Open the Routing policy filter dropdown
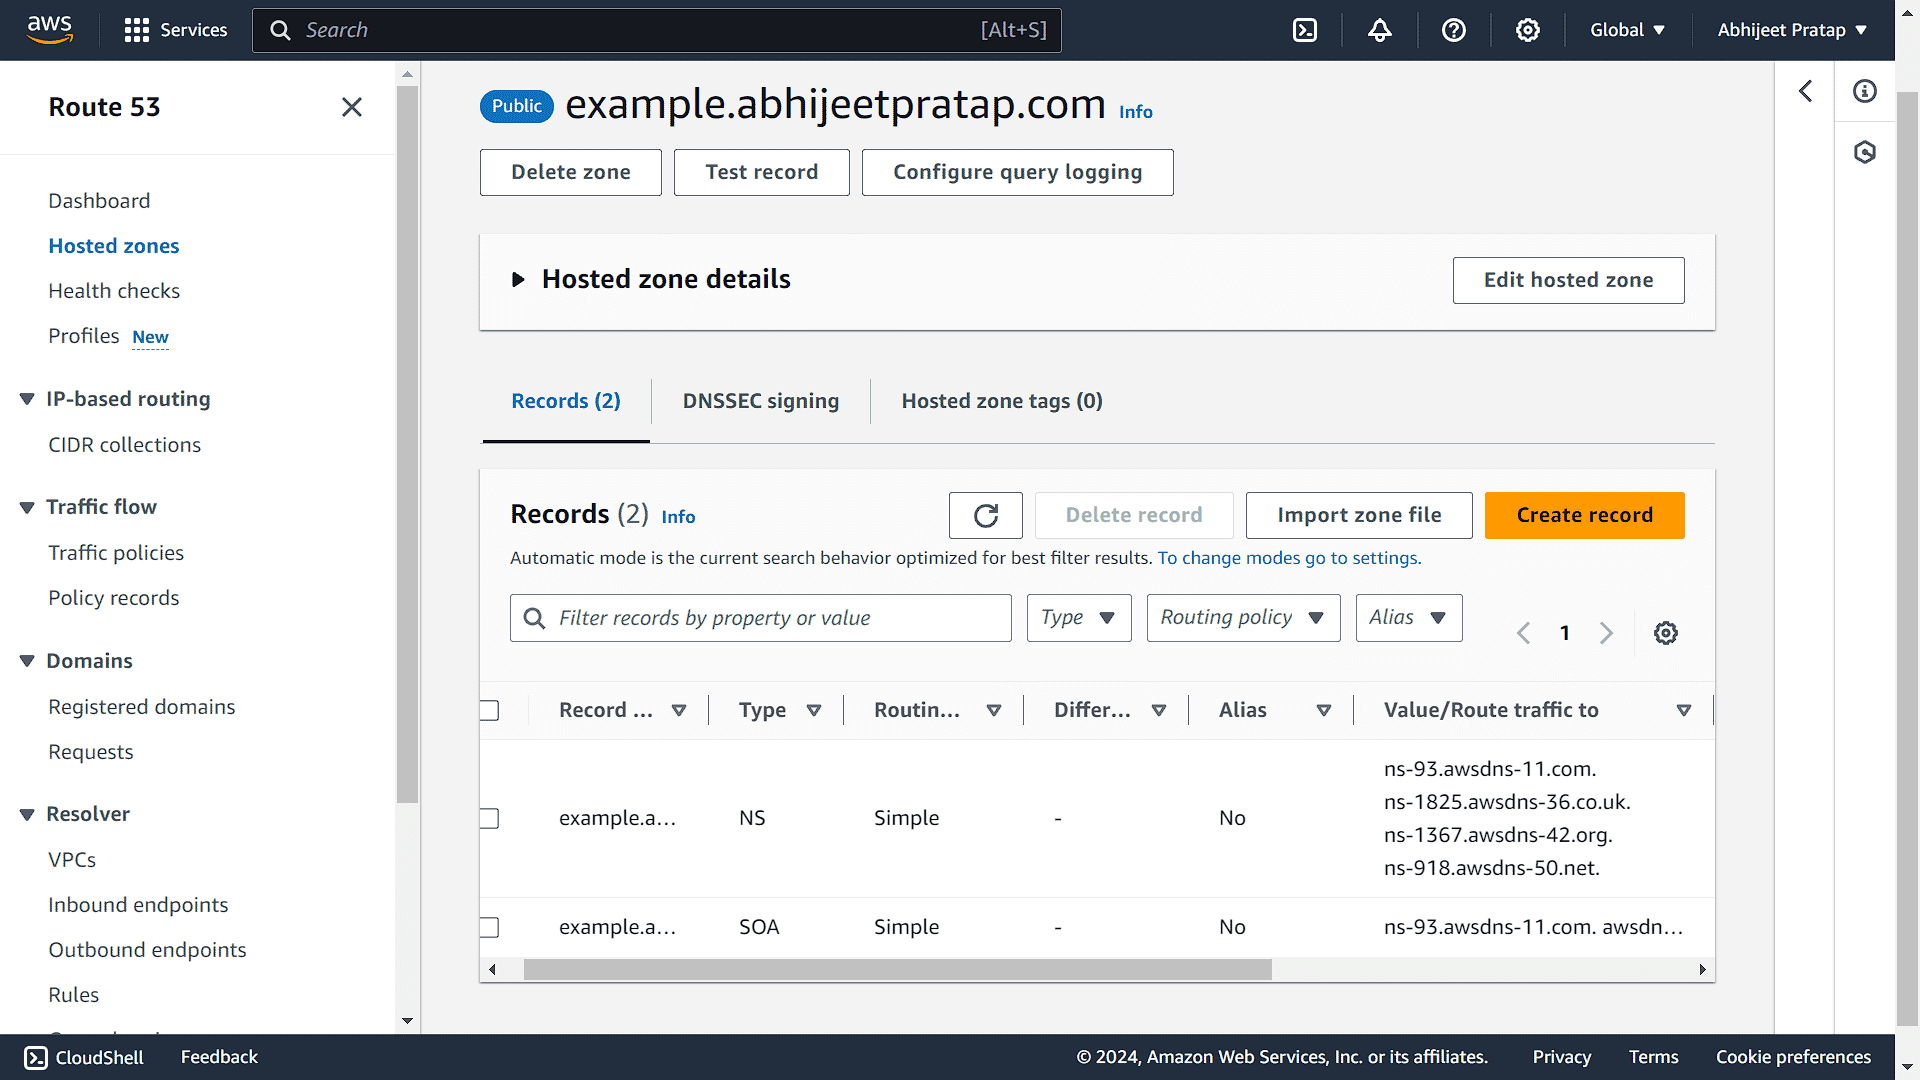 pos(1243,618)
